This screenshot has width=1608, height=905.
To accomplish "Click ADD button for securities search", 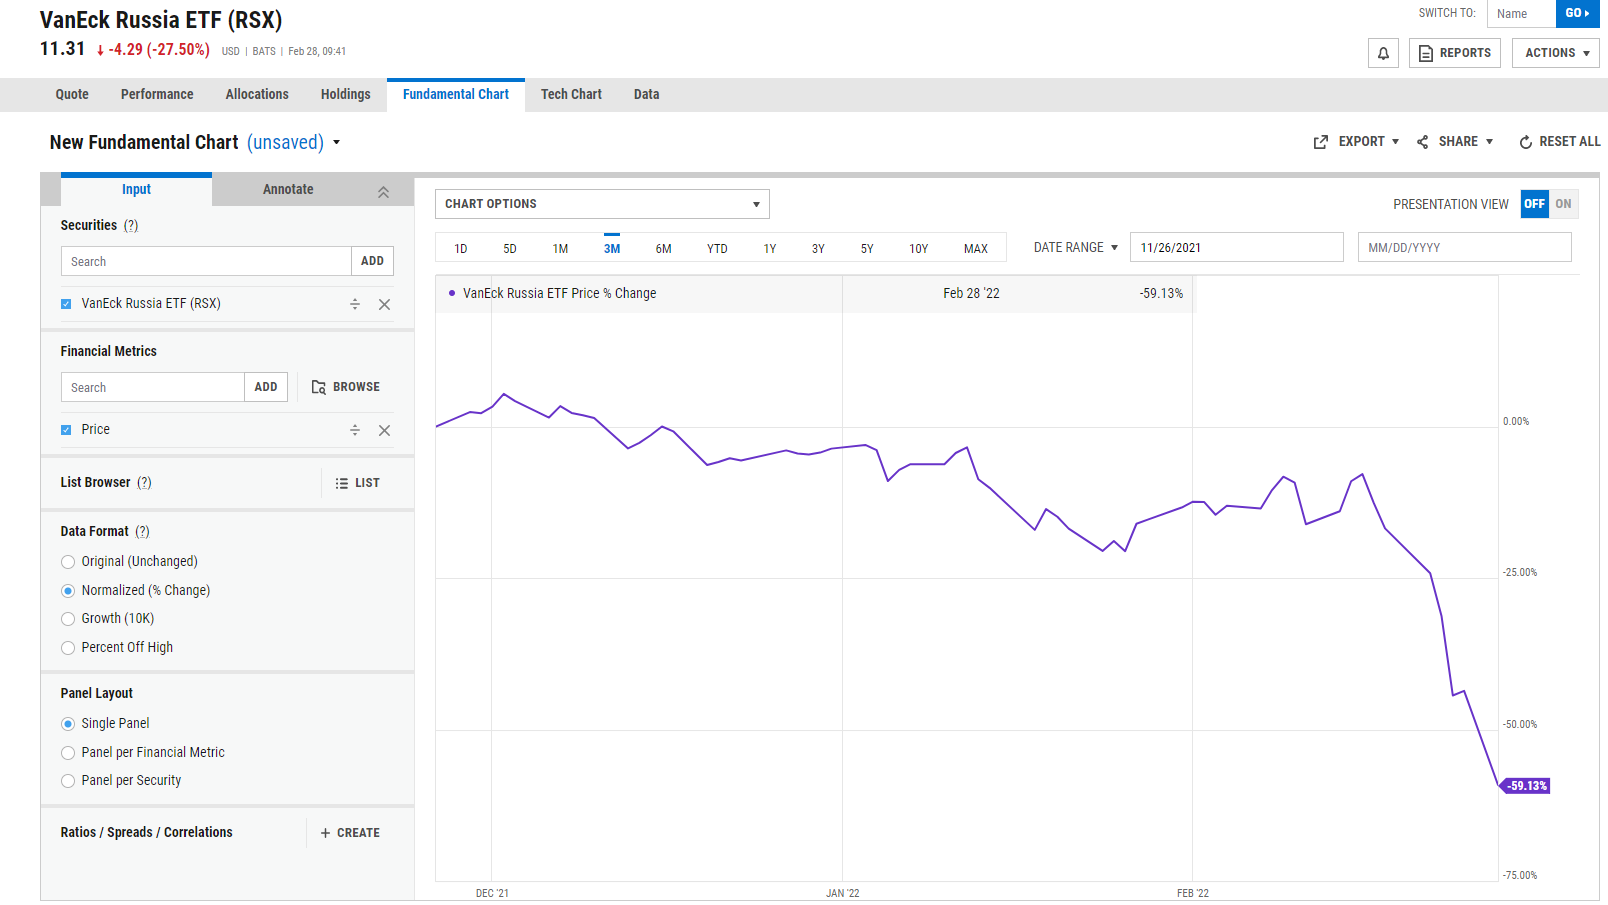I will (372, 261).
